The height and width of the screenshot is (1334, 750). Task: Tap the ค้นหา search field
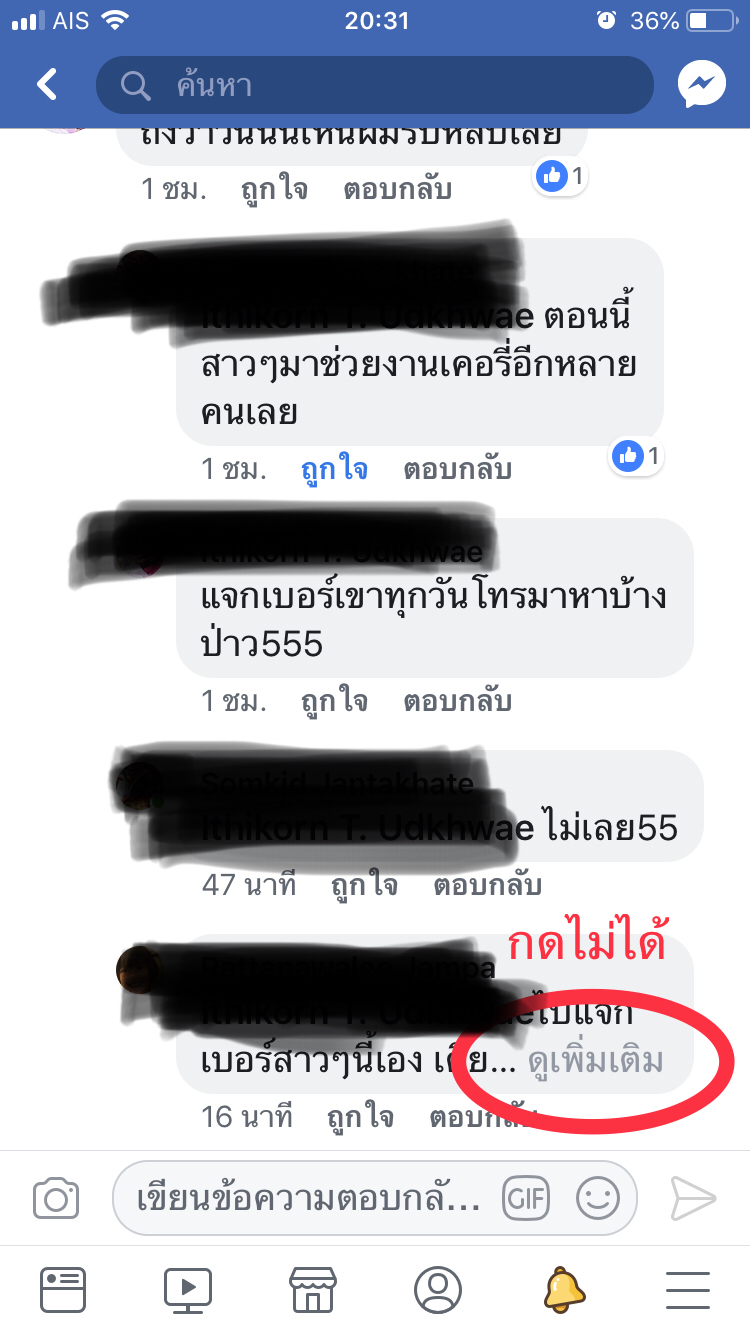375,85
